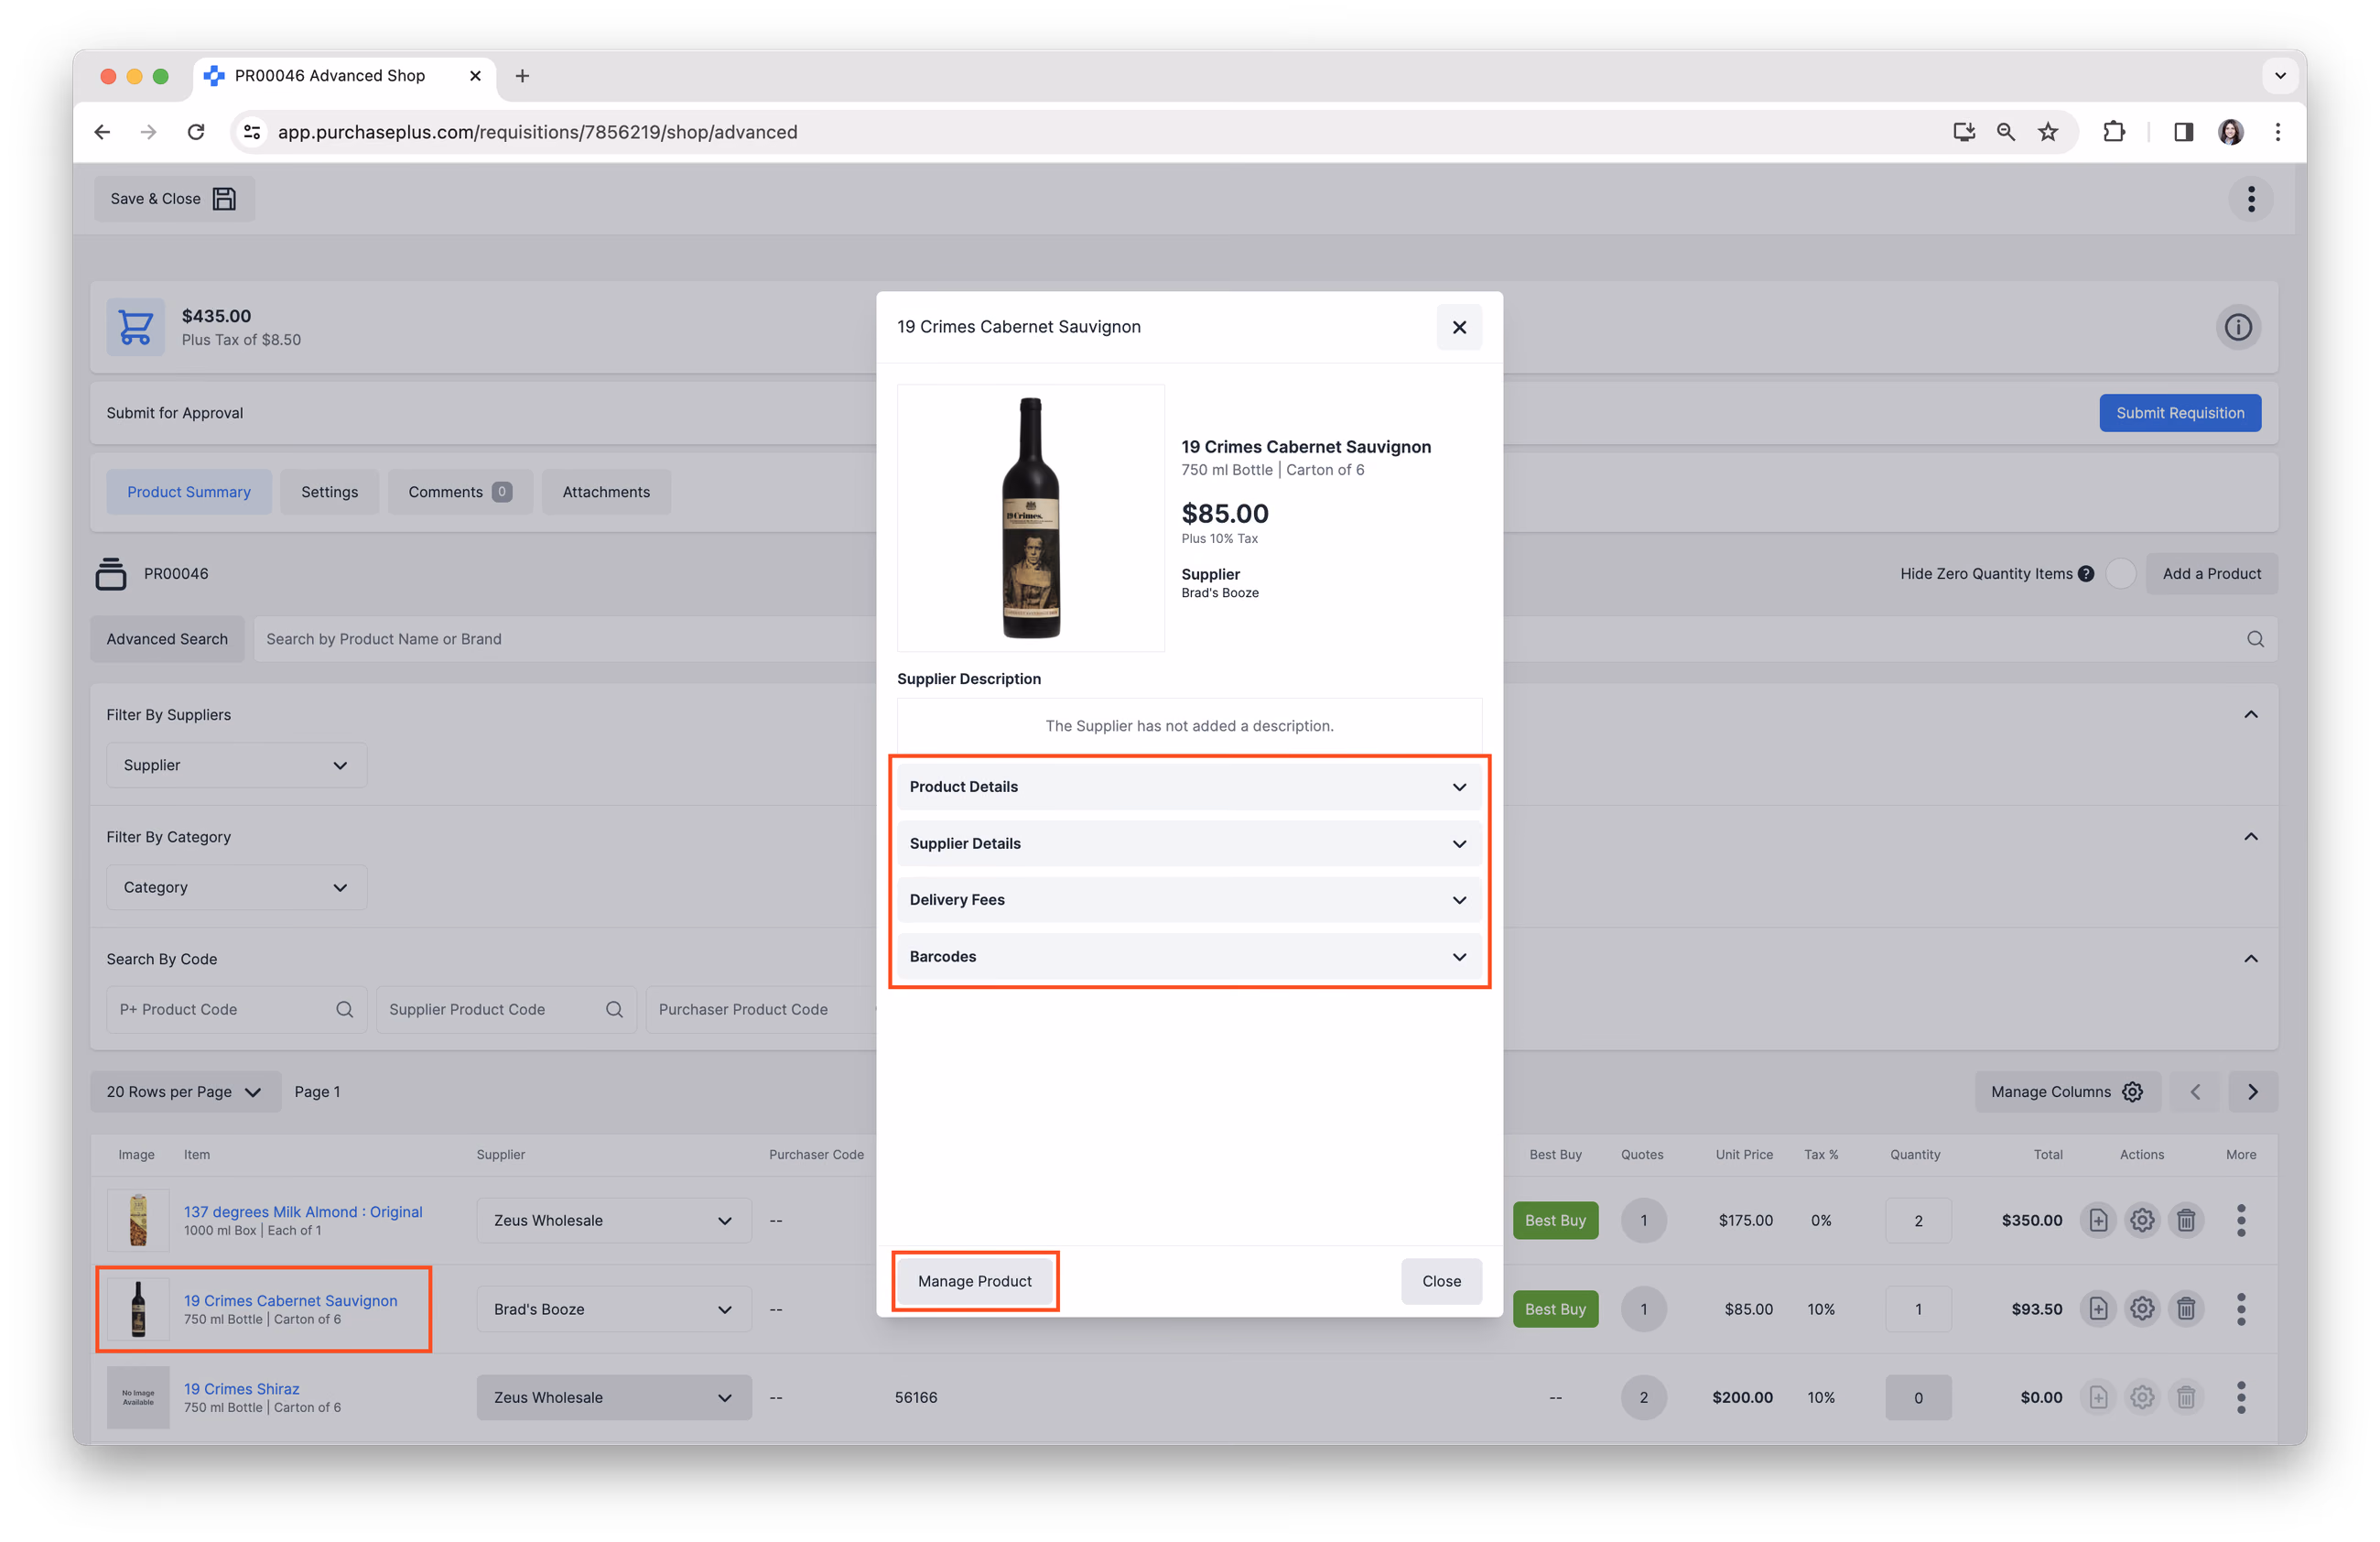Screen dimensions: 2380x1542
Task: Click the shopping cart icon
Action: click(136, 327)
